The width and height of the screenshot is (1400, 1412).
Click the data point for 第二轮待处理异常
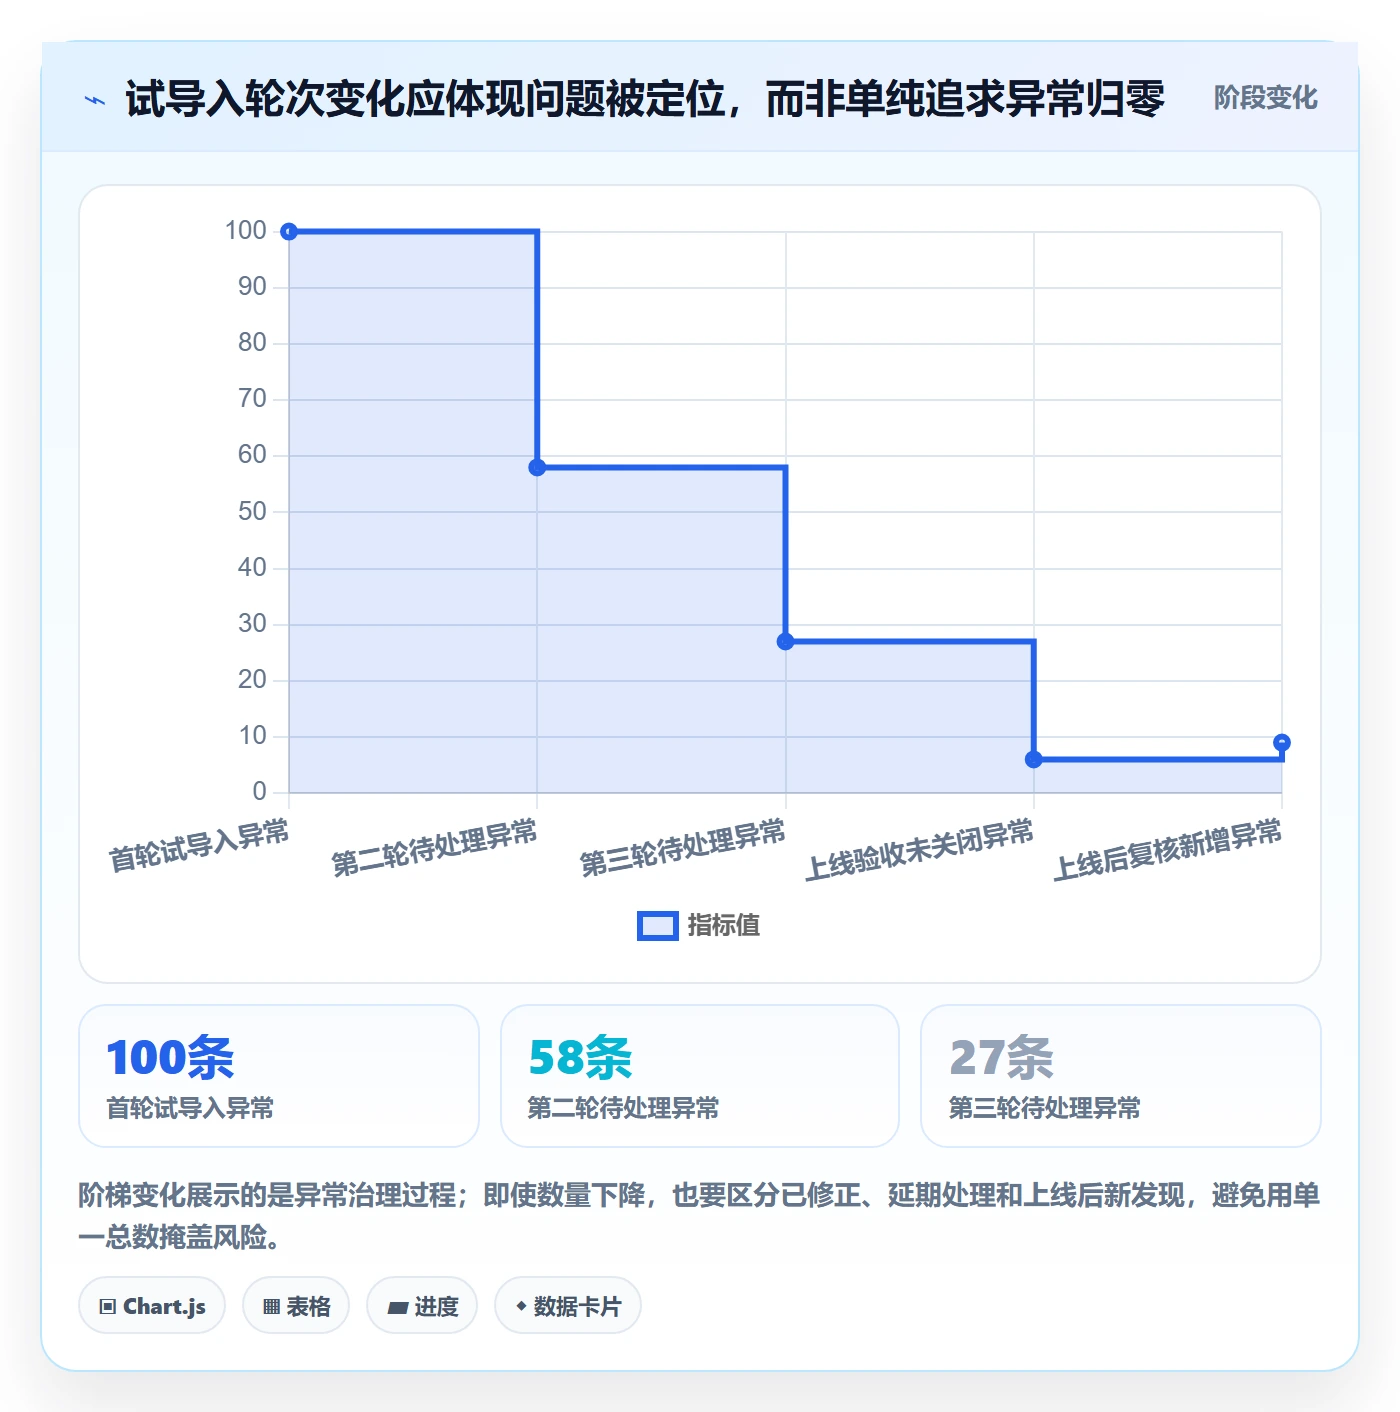537,467
